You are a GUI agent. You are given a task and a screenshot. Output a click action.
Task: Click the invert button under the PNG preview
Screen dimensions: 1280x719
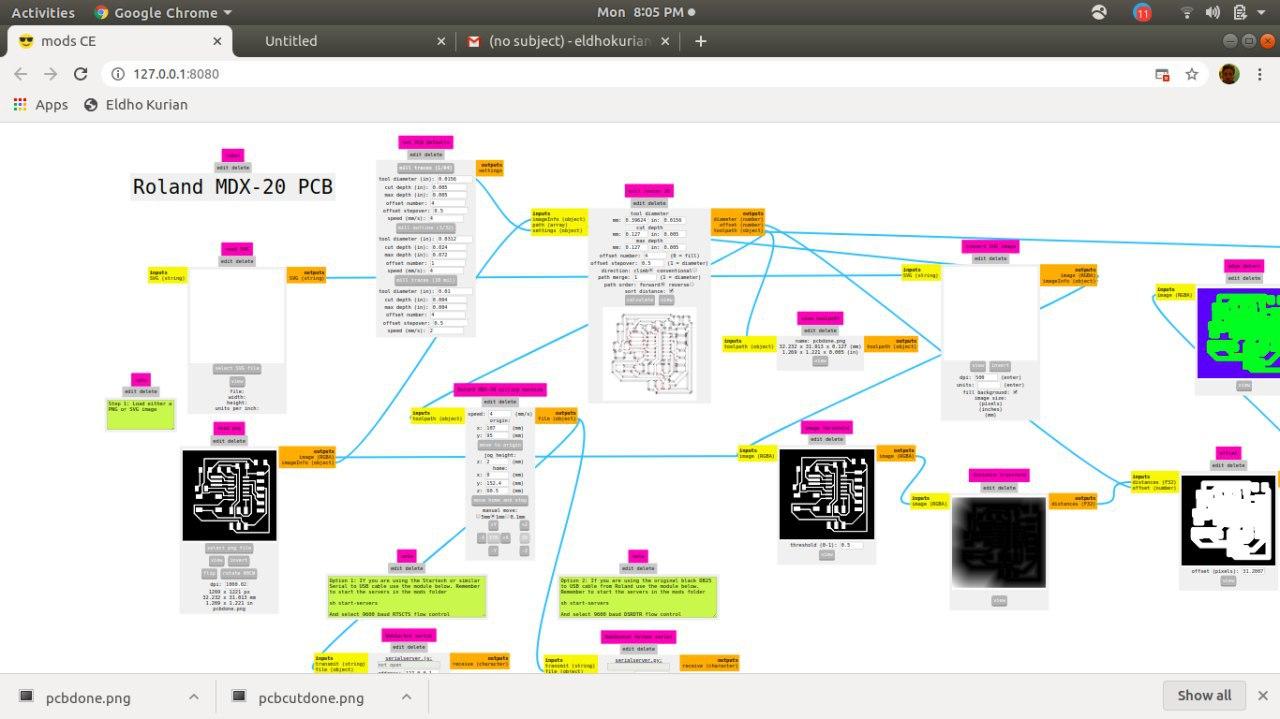point(238,561)
